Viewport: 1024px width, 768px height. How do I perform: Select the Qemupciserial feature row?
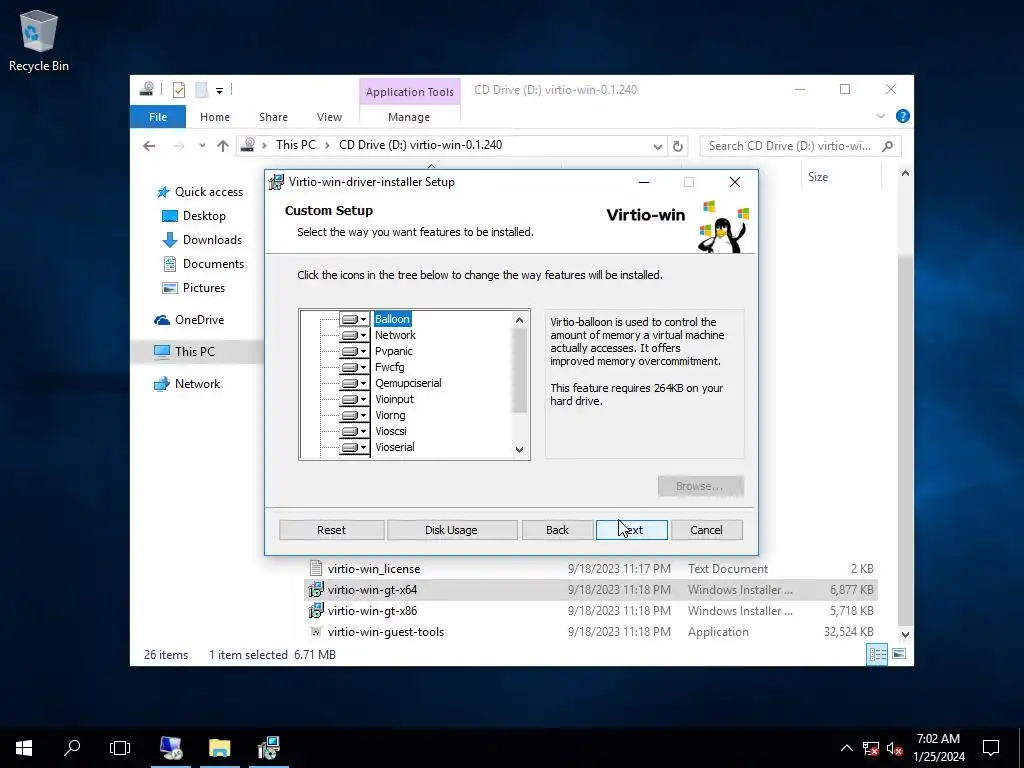408,383
